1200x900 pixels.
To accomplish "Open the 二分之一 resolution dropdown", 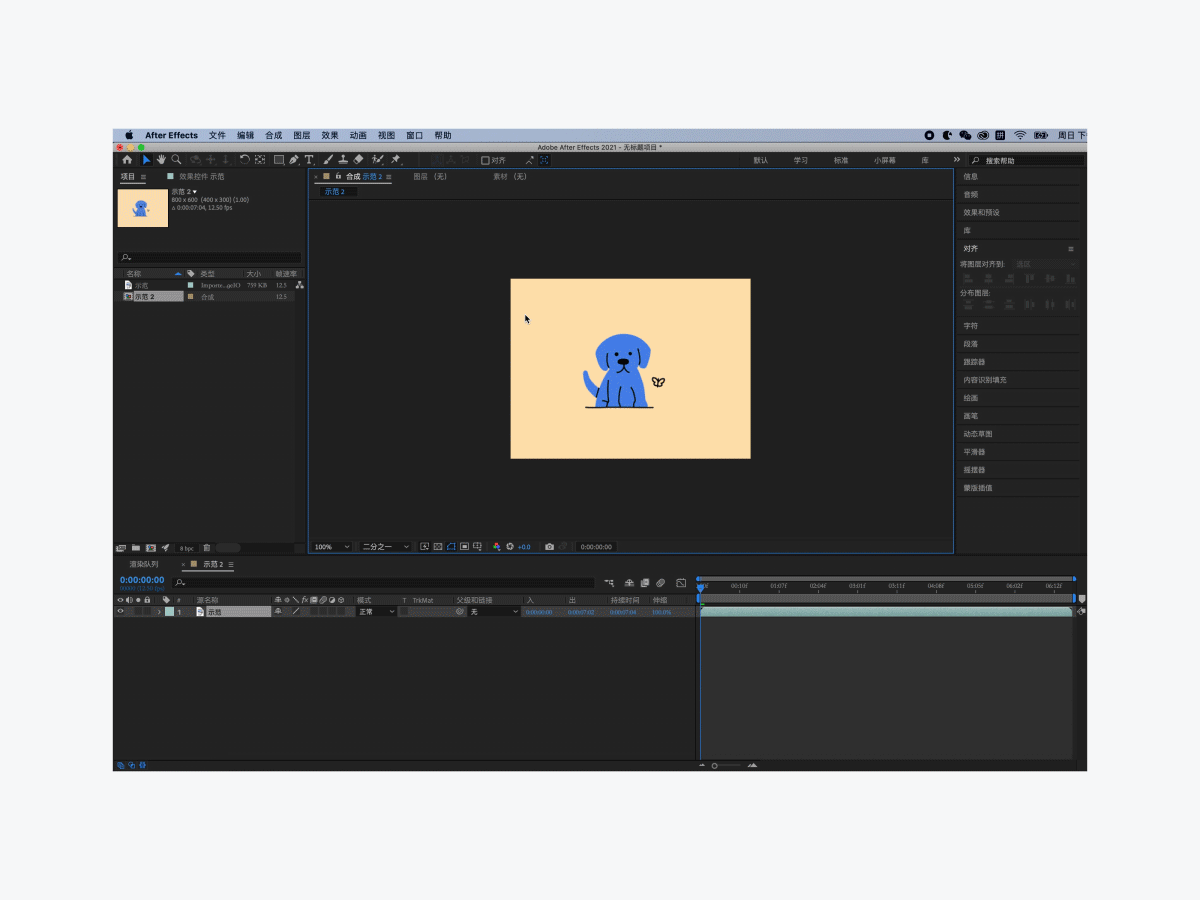I will 386,547.
